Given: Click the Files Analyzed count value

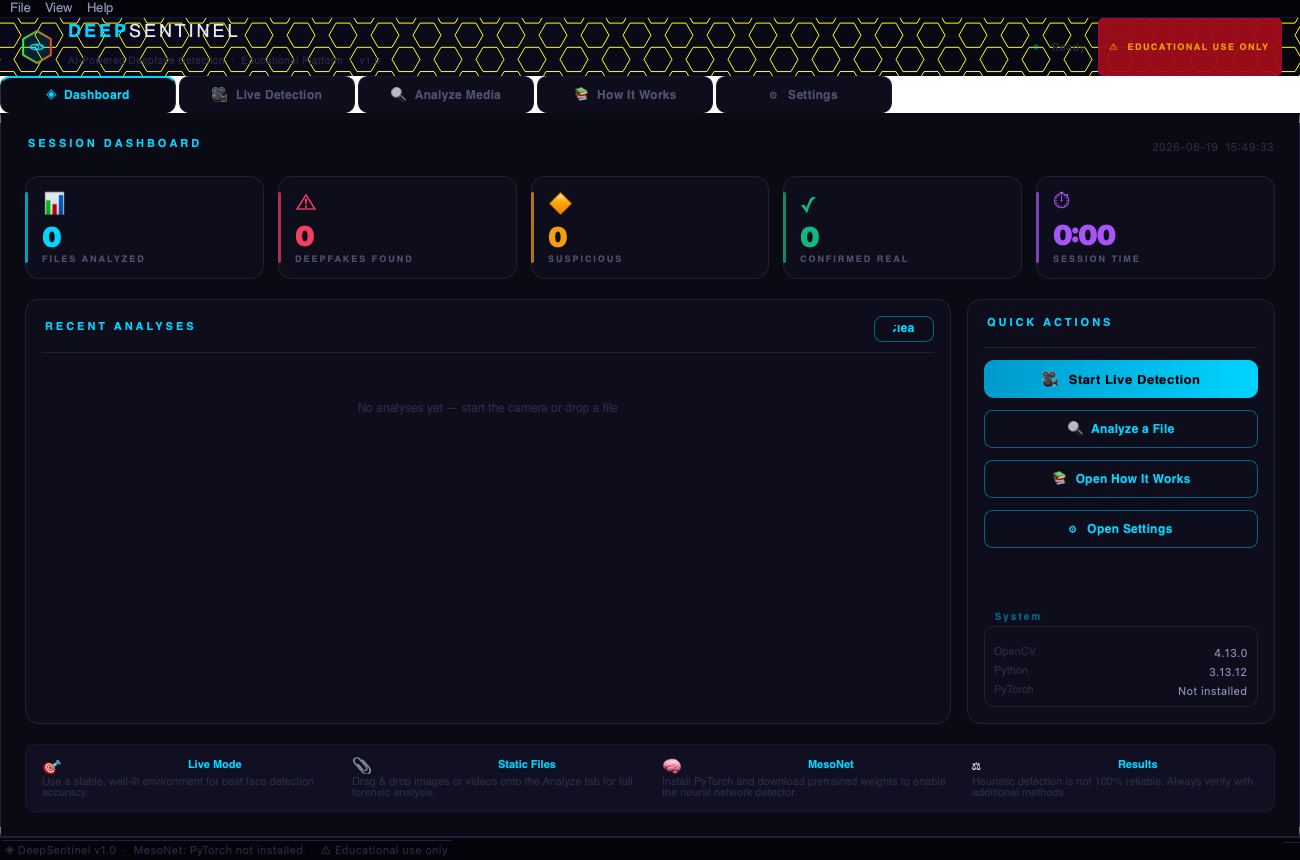Looking at the screenshot, I should (52, 237).
